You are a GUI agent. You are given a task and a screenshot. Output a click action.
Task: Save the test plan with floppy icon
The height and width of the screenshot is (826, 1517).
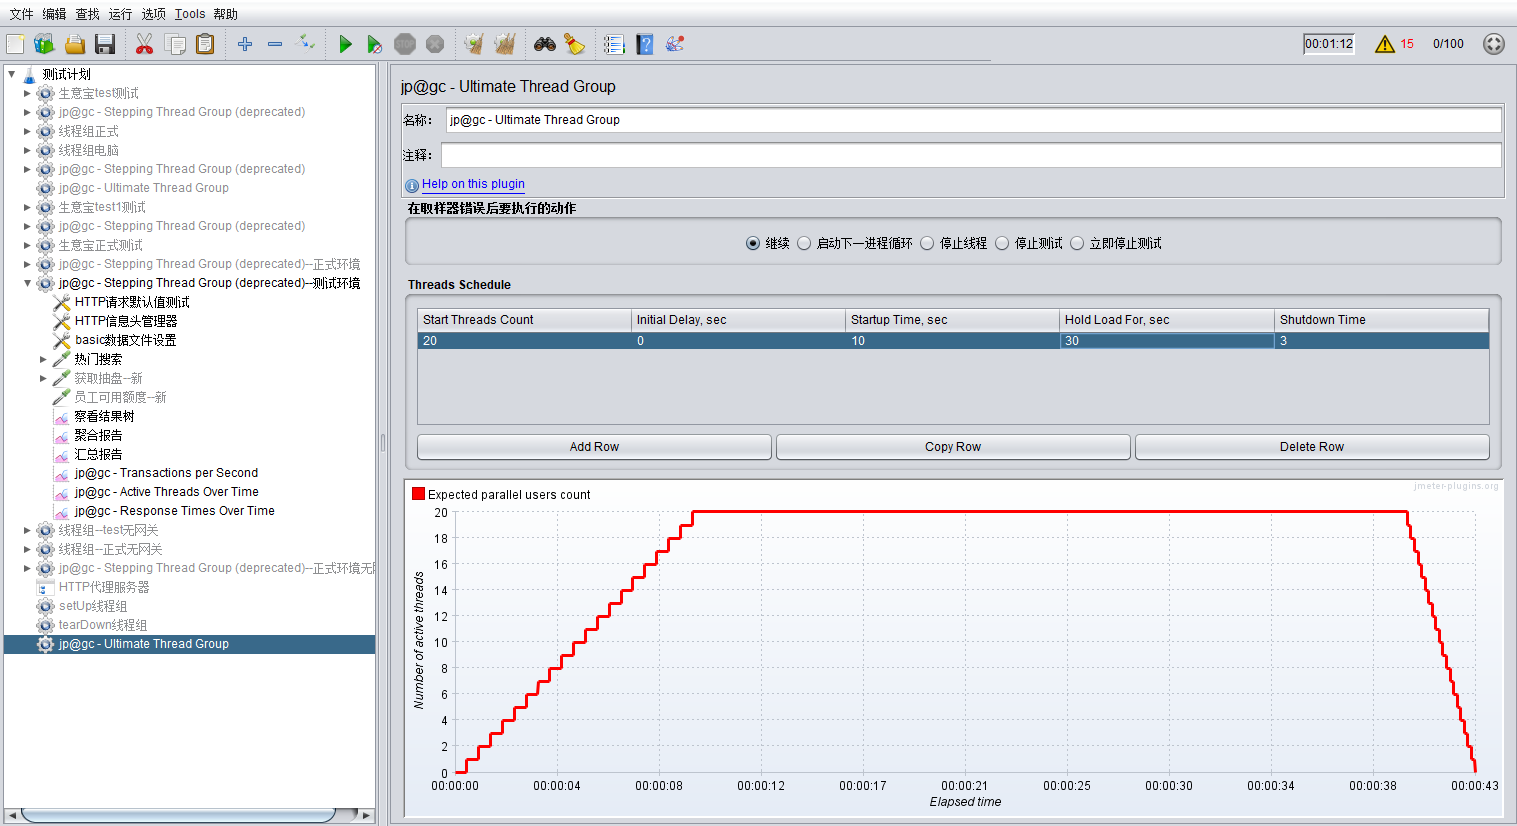105,44
